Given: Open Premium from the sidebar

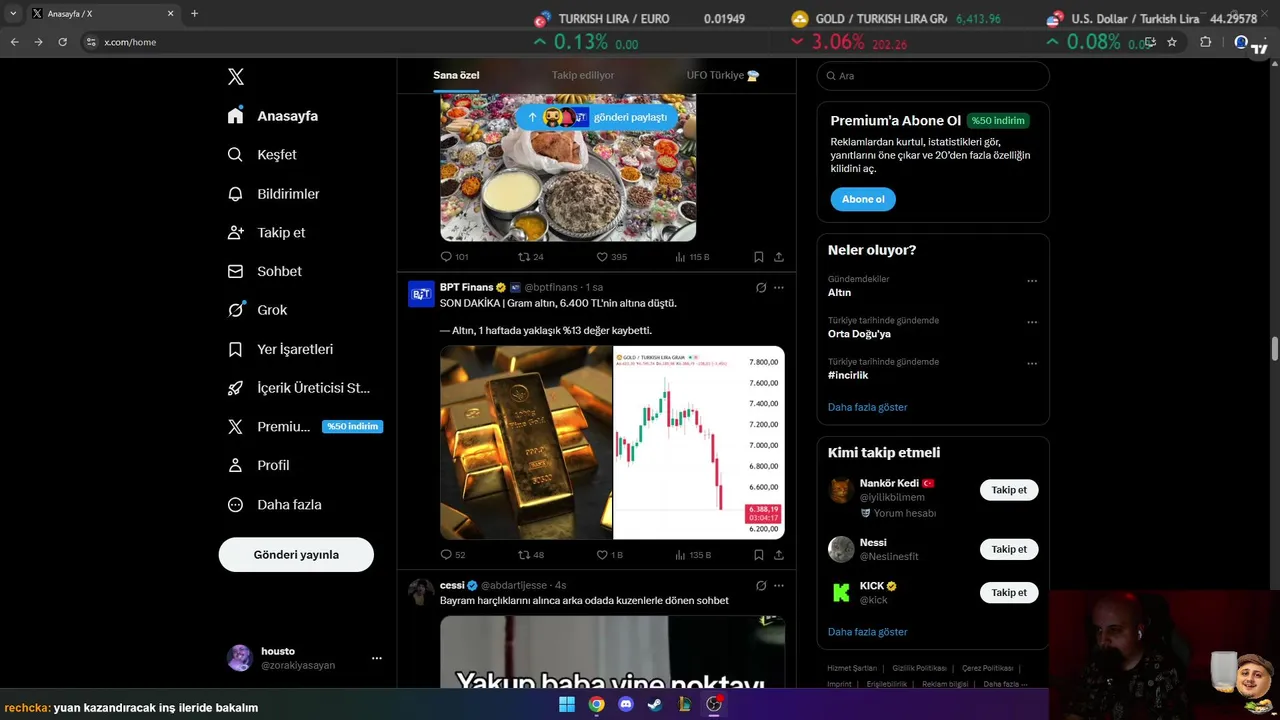Looking at the screenshot, I should [304, 426].
